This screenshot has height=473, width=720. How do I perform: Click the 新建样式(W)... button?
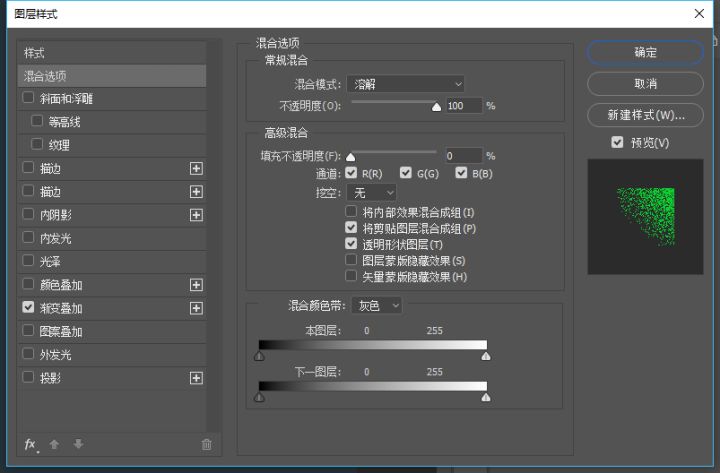tap(645, 115)
